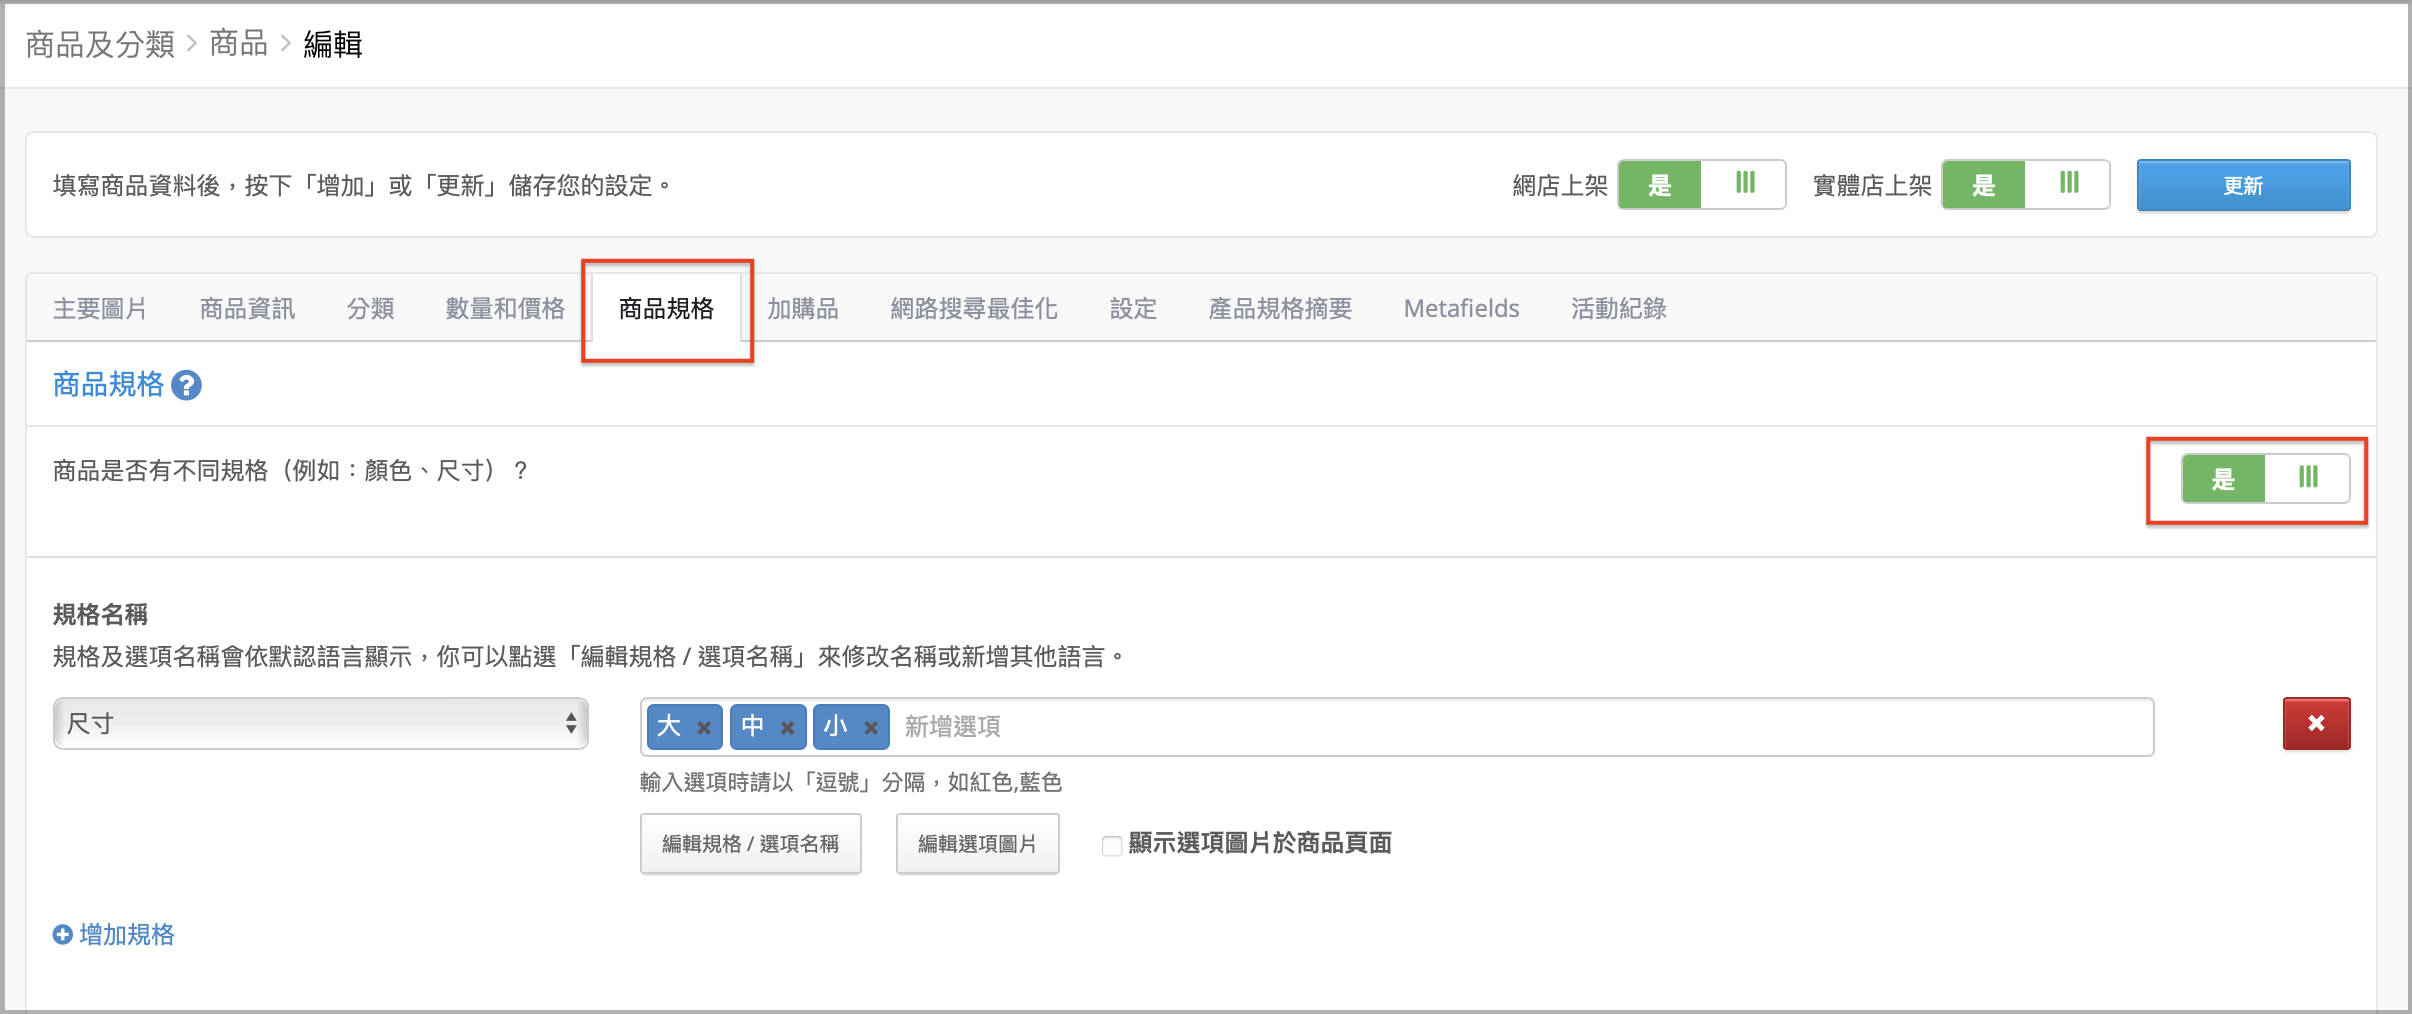Click the 編輯 breadcrumb text
The image size is (2412, 1014).
pyautogui.click(x=333, y=44)
